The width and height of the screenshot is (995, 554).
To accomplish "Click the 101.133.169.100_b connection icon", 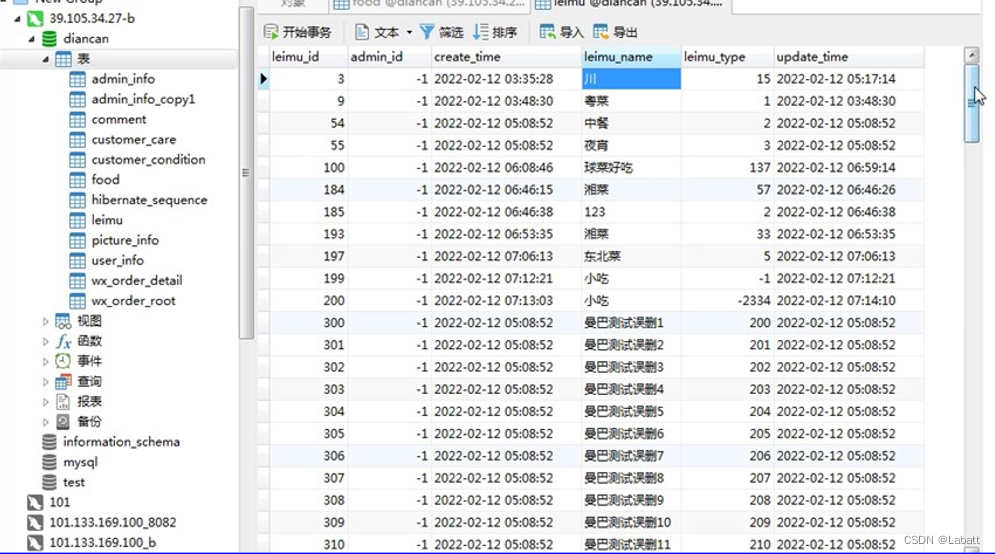I will (x=35, y=543).
